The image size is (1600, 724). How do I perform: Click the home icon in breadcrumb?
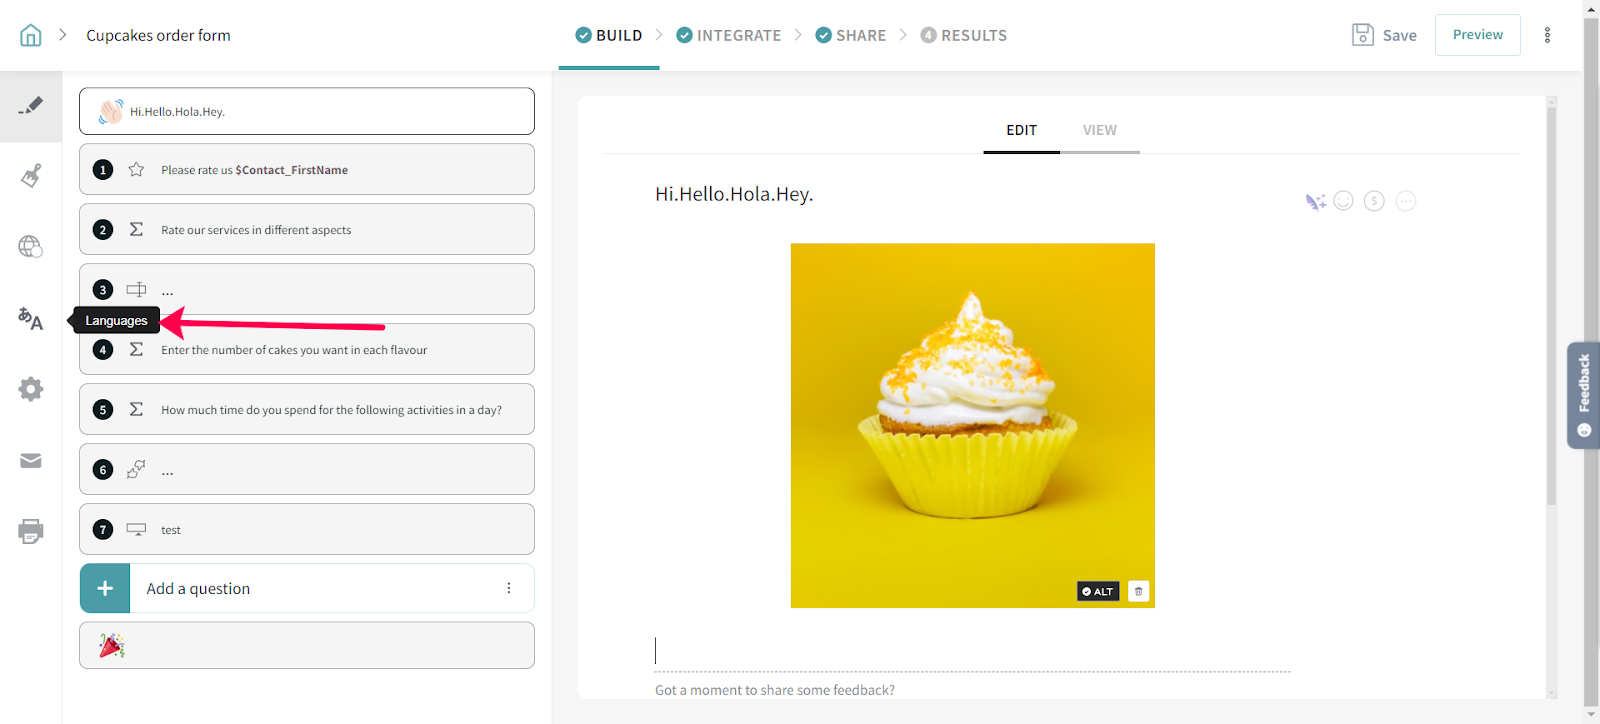point(31,35)
